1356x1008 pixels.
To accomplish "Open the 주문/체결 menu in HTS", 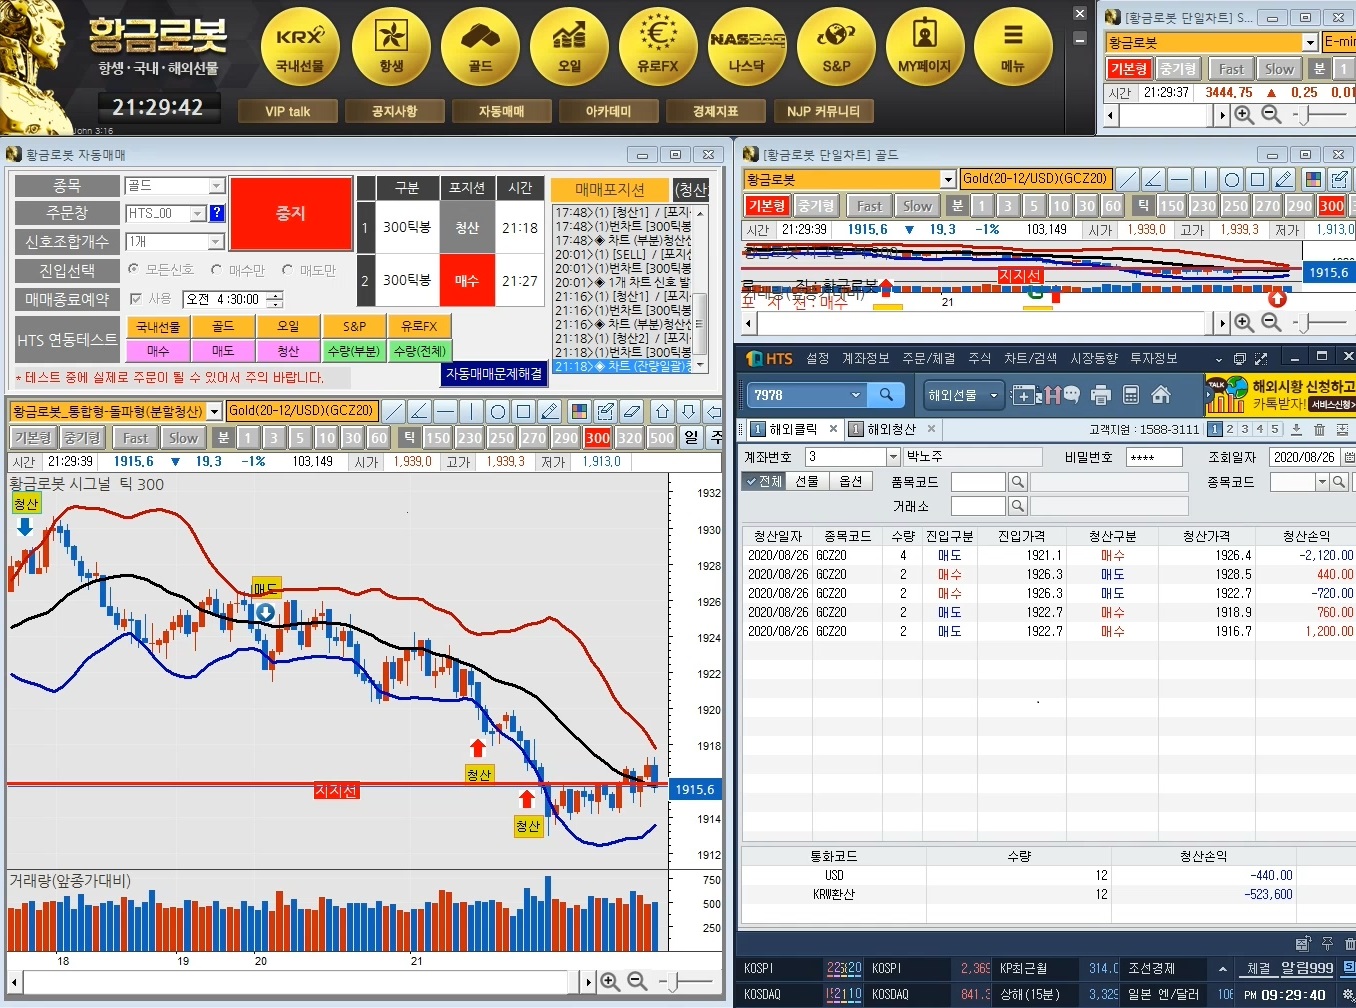I will (x=928, y=358).
